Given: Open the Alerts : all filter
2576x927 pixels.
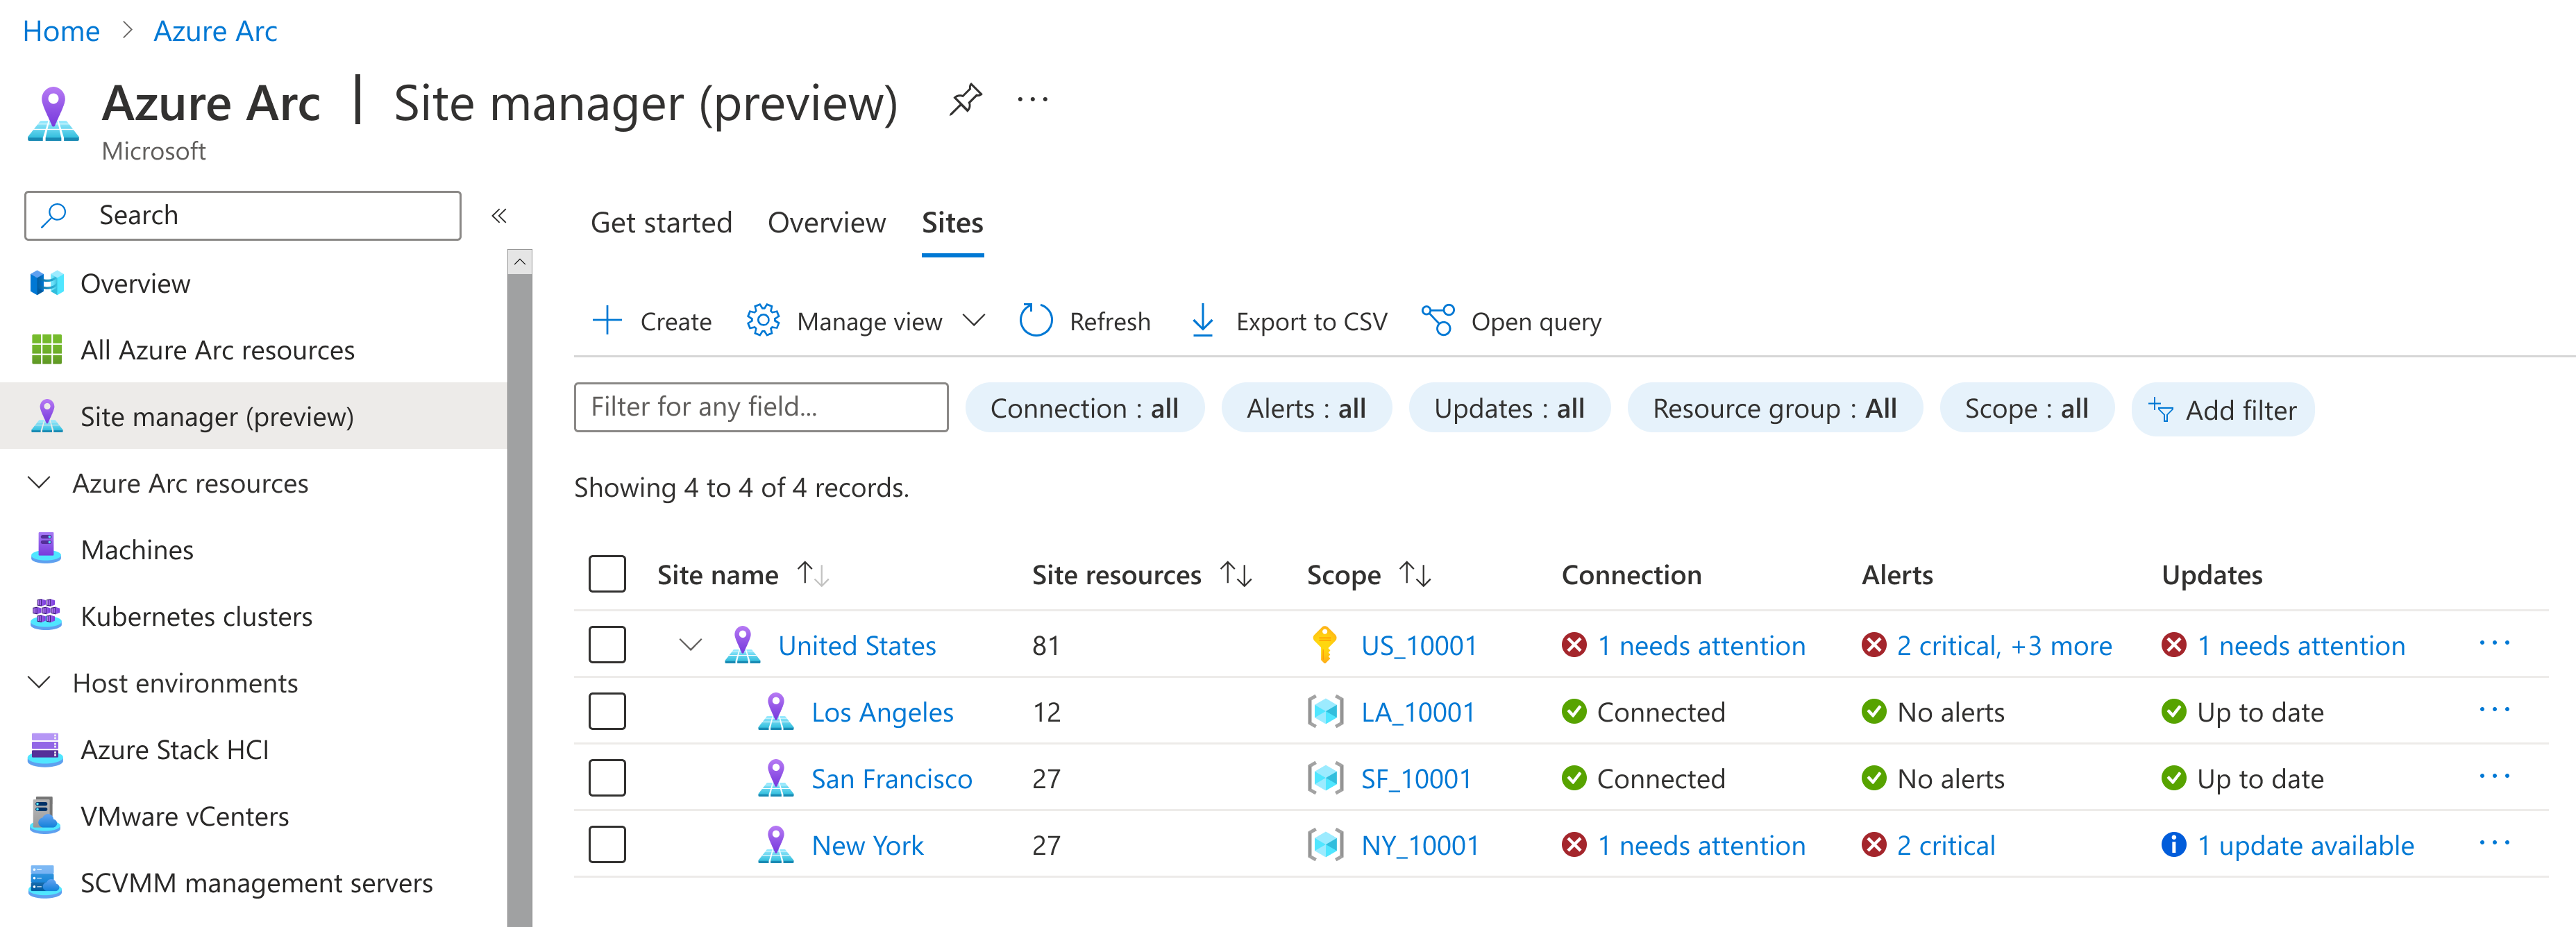Looking at the screenshot, I should pyautogui.click(x=1306, y=408).
